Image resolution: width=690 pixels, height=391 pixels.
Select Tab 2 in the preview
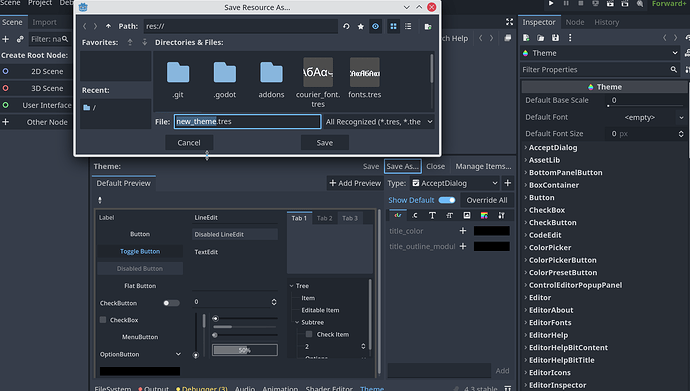325,218
